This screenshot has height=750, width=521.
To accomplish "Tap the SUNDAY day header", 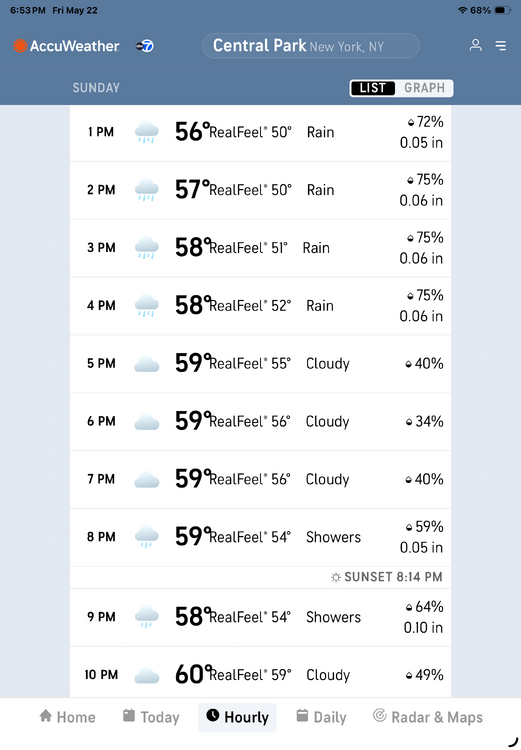I will 96,88.
